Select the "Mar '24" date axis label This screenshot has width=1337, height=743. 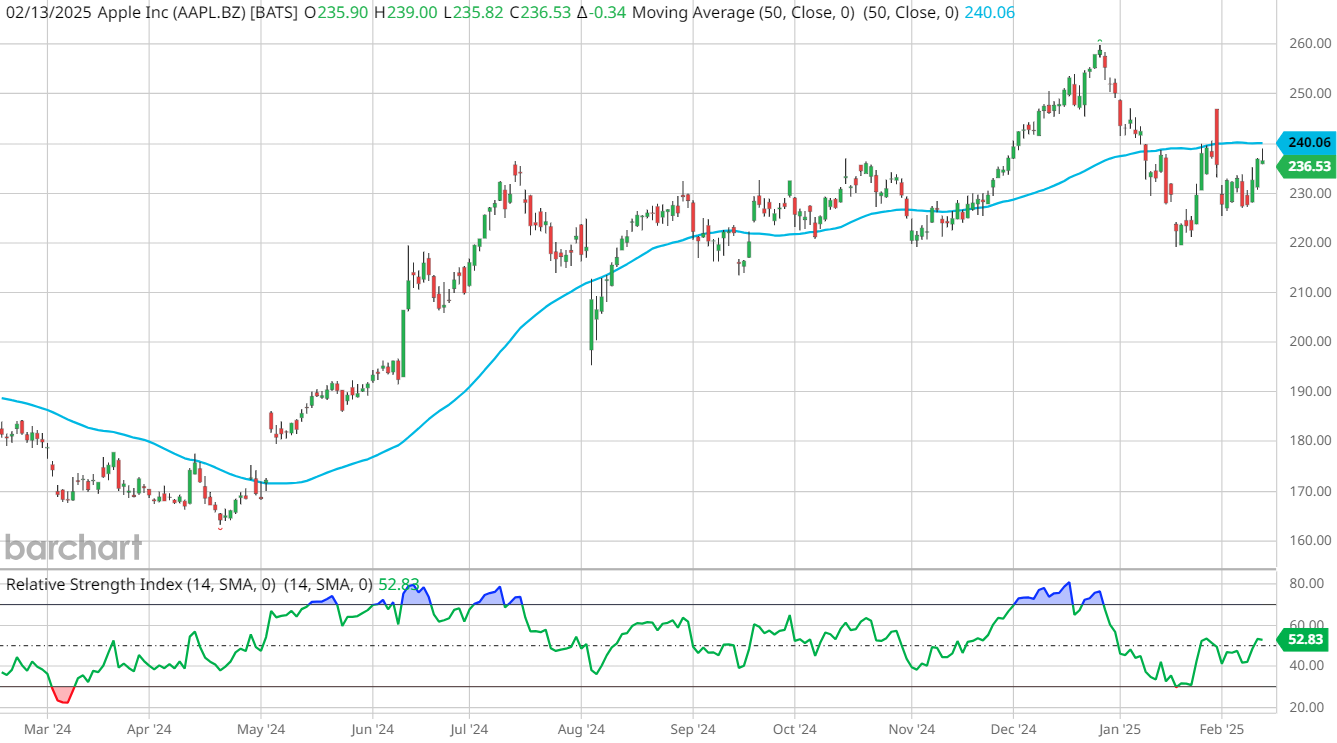(46, 729)
